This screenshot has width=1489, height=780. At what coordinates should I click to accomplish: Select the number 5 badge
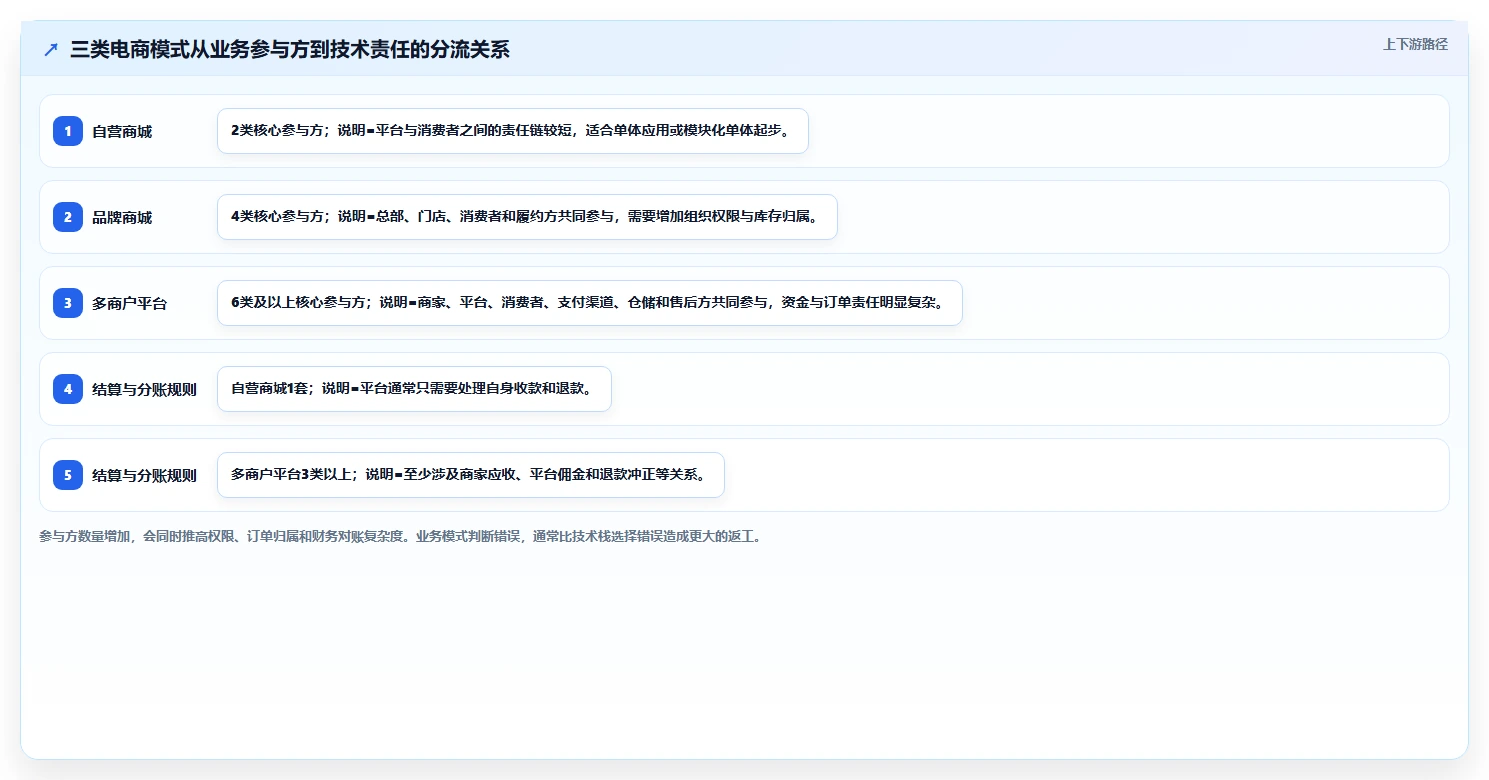pos(68,475)
